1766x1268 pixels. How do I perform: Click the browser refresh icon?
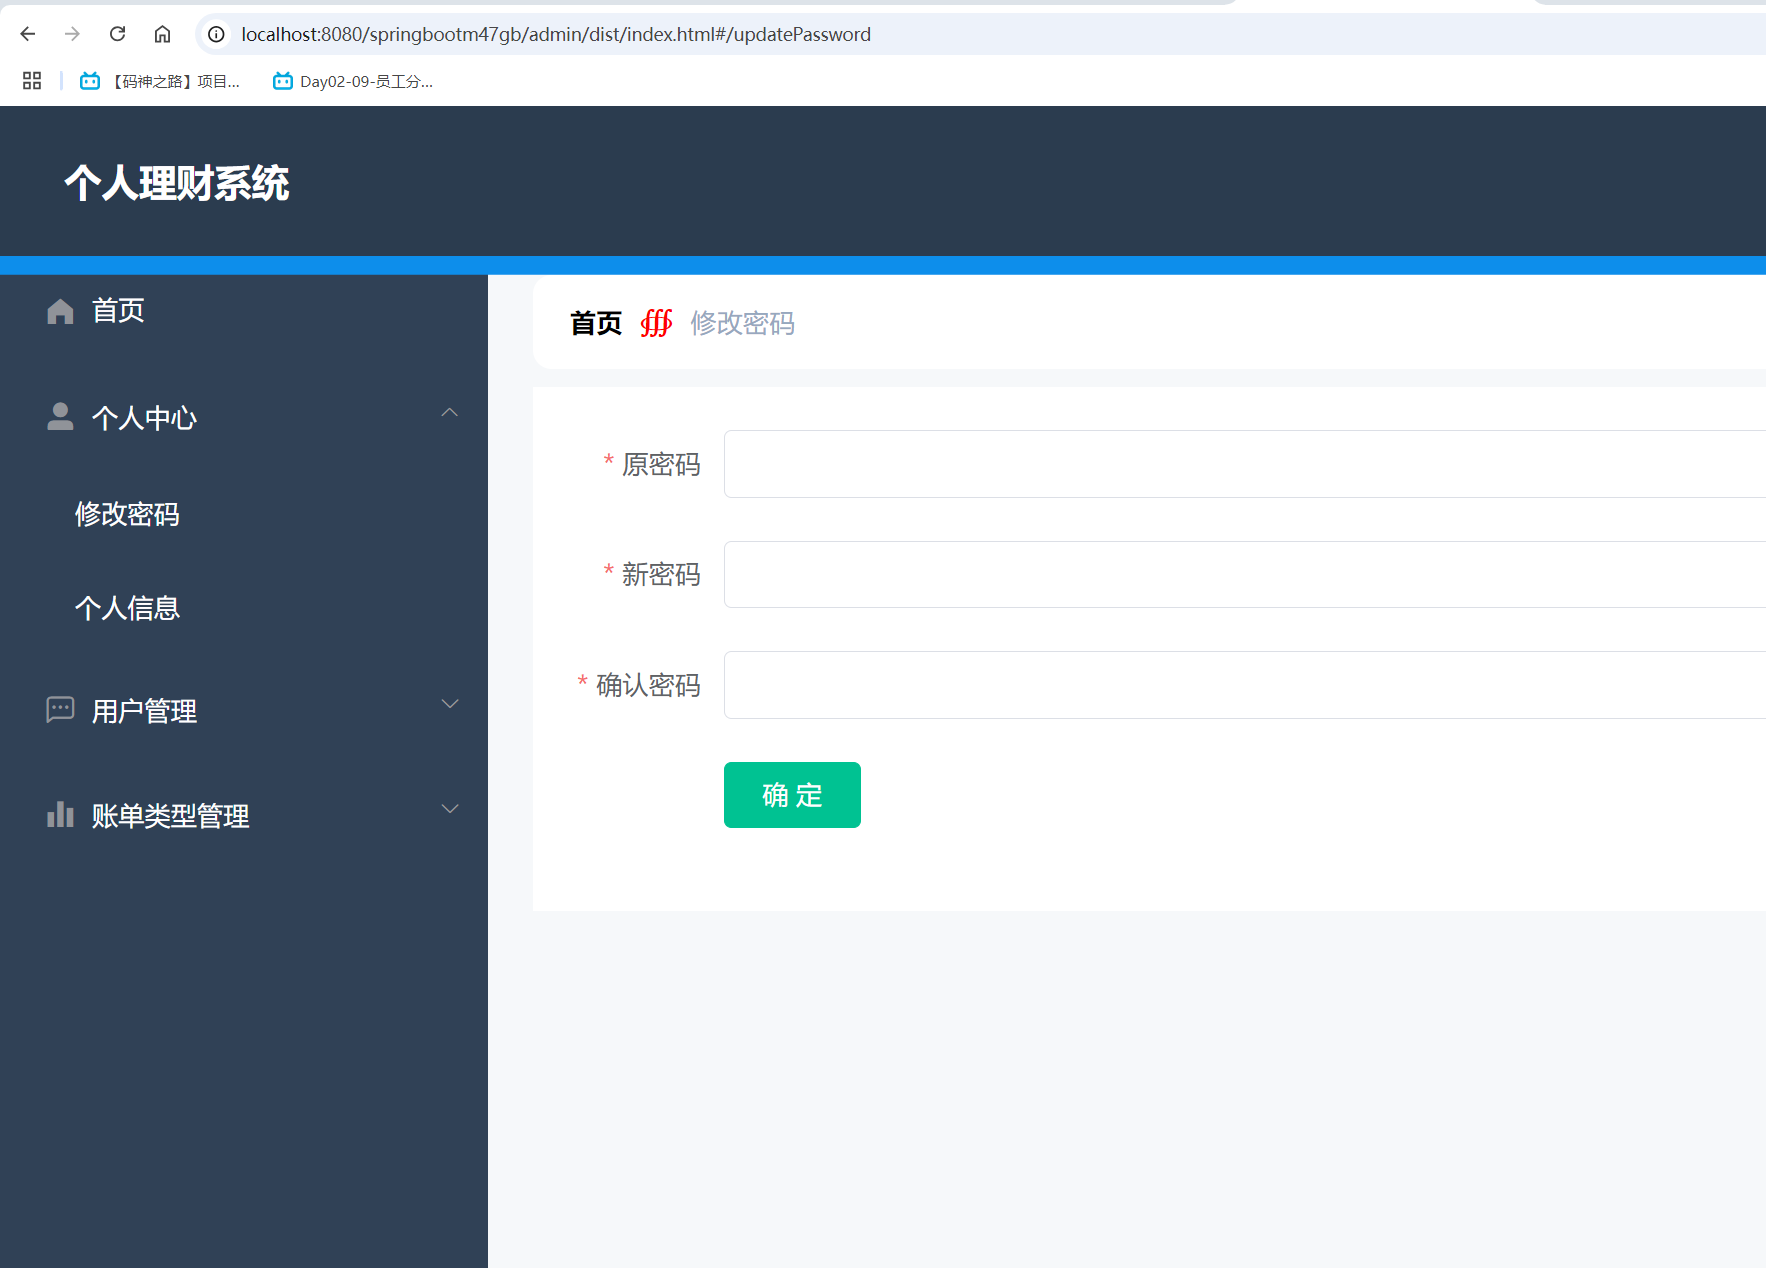pyautogui.click(x=117, y=33)
